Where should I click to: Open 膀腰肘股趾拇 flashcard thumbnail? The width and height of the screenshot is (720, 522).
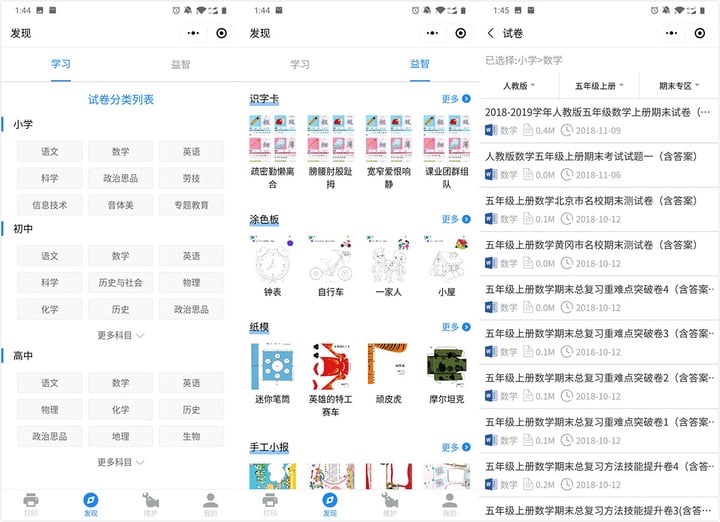pyautogui.click(x=331, y=138)
